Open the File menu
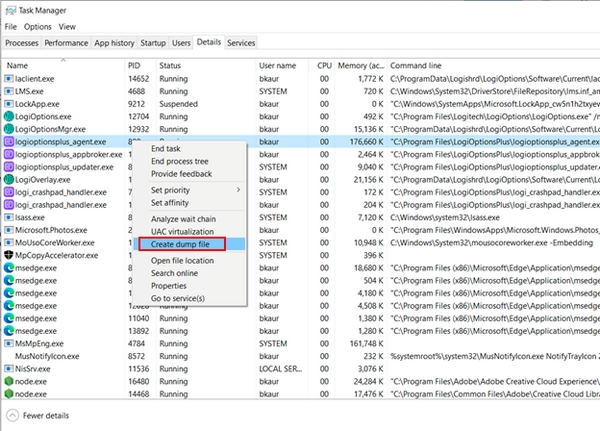This screenshot has height=431, width=600. pos(10,27)
